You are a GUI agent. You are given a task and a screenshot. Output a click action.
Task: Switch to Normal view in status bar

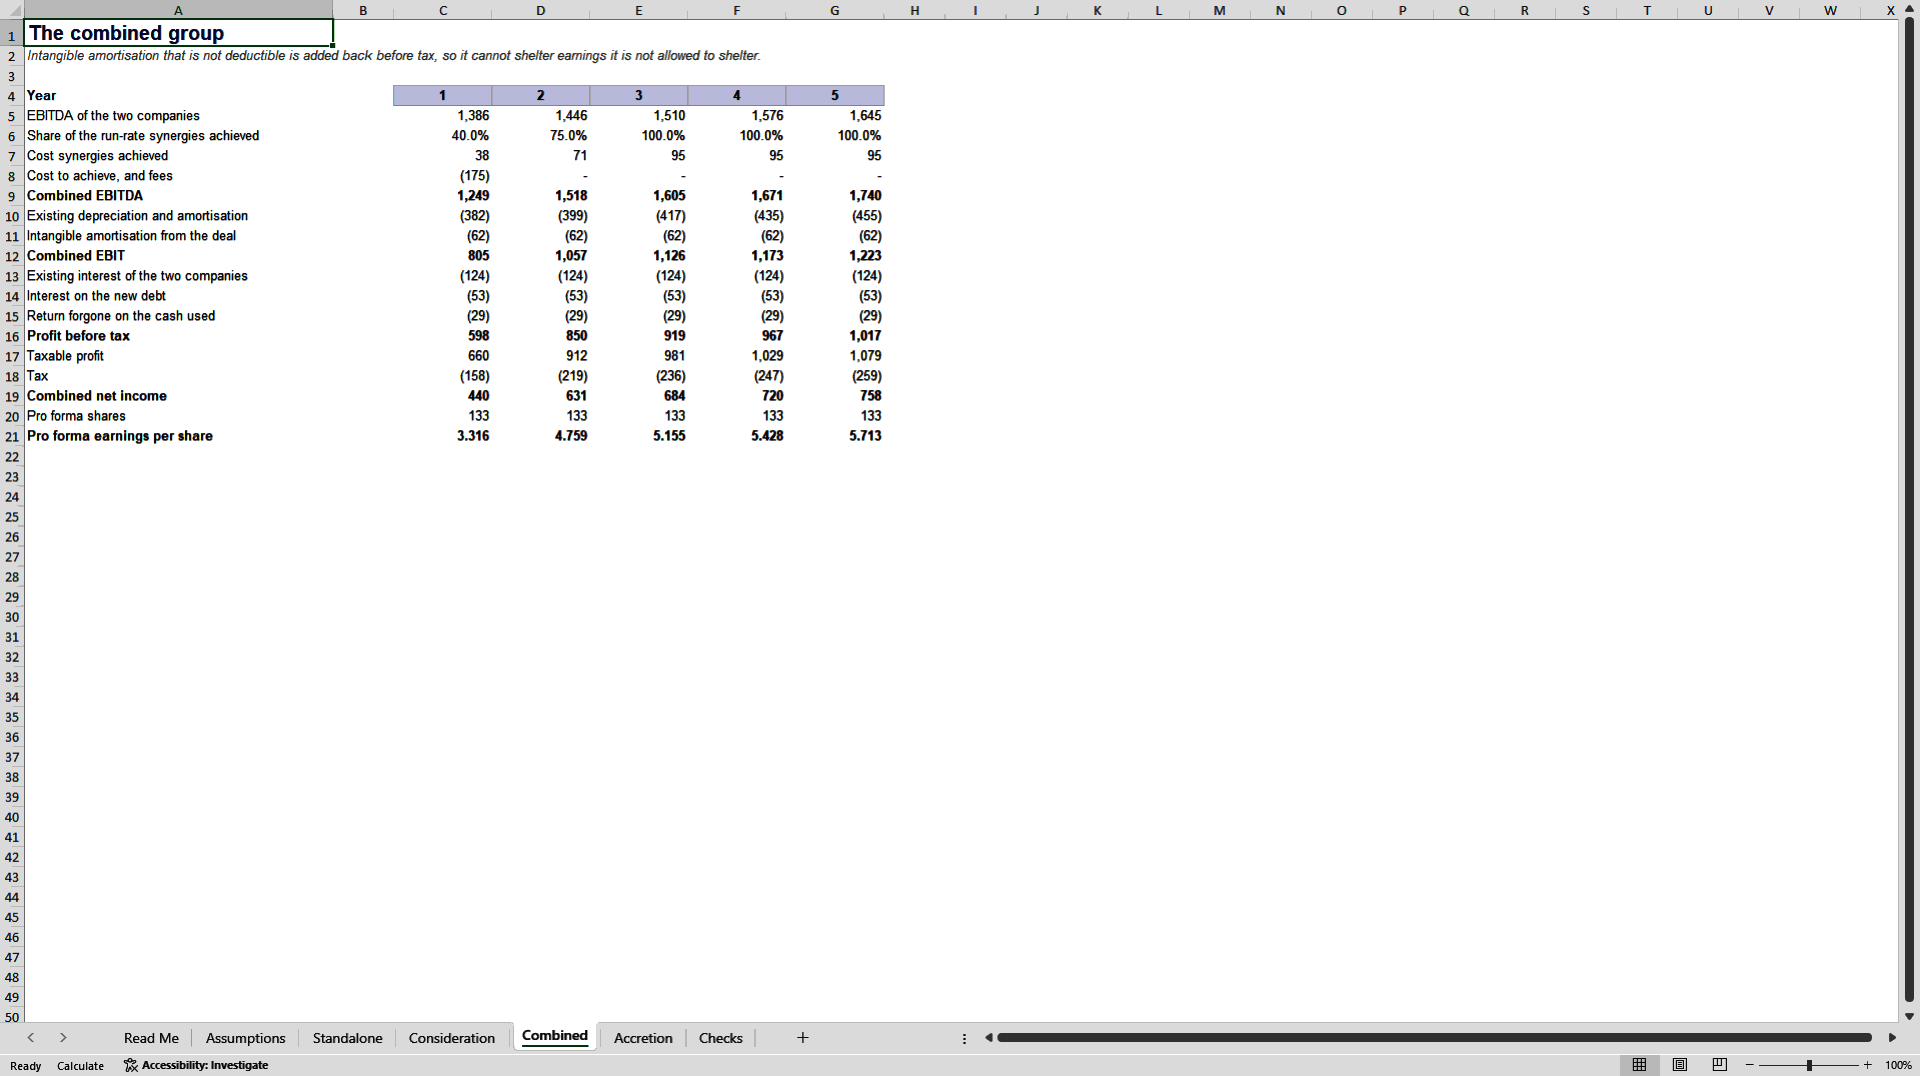pyautogui.click(x=1639, y=1065)
